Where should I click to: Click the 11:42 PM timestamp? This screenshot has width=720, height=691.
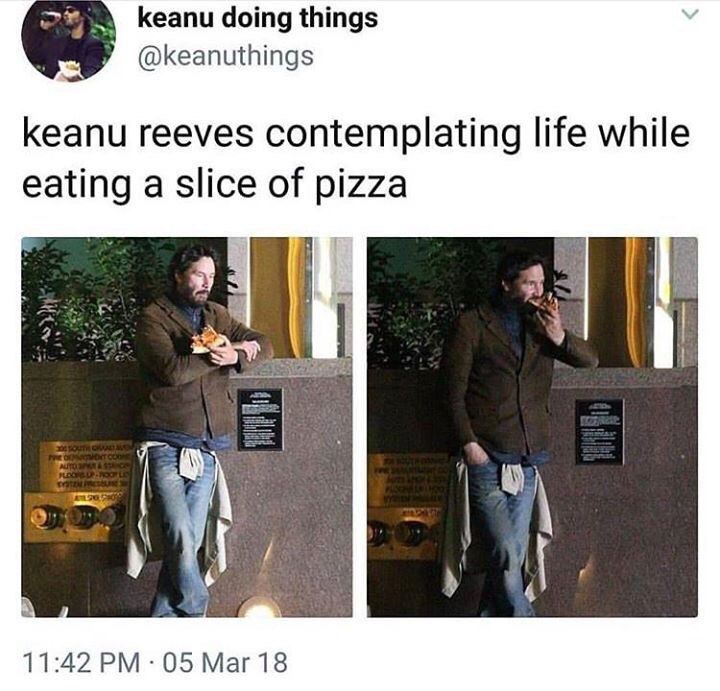click(x=81, y=663)
